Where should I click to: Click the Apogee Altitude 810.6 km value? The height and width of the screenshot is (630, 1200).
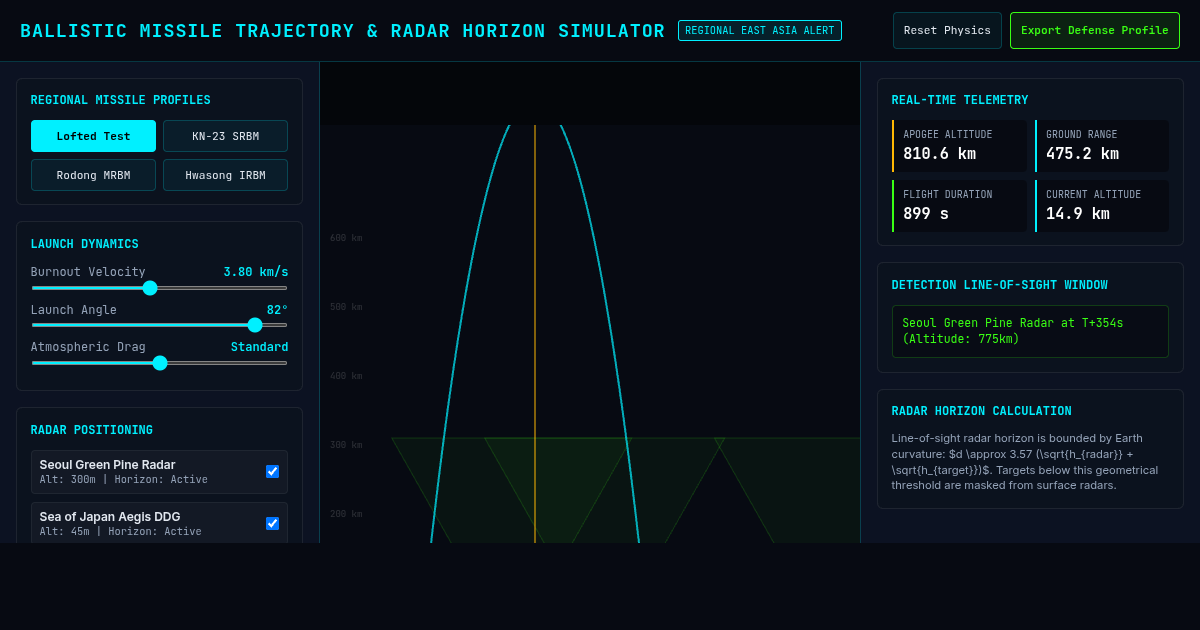pos(939,154)
